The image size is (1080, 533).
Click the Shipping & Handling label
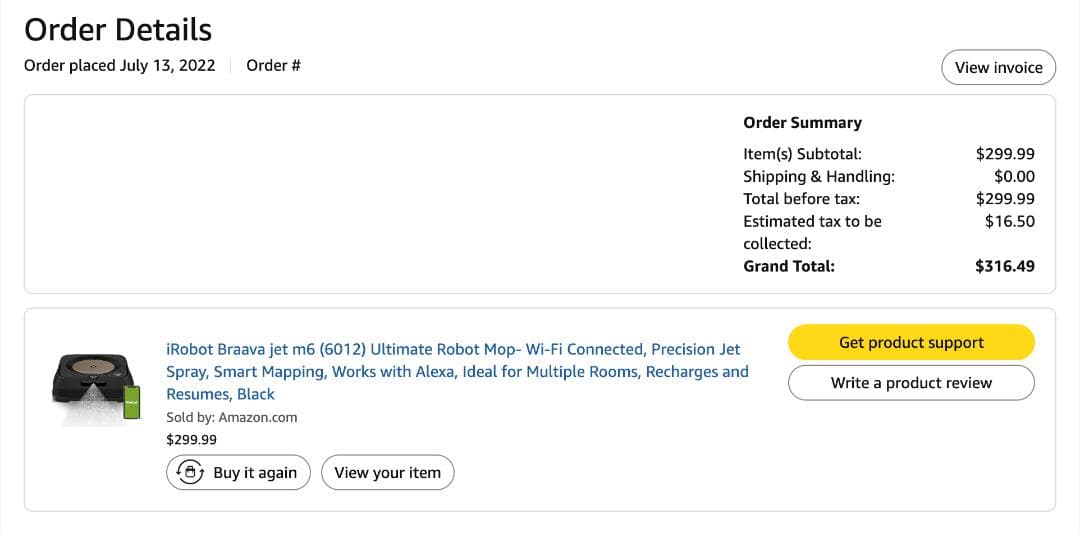818,176
